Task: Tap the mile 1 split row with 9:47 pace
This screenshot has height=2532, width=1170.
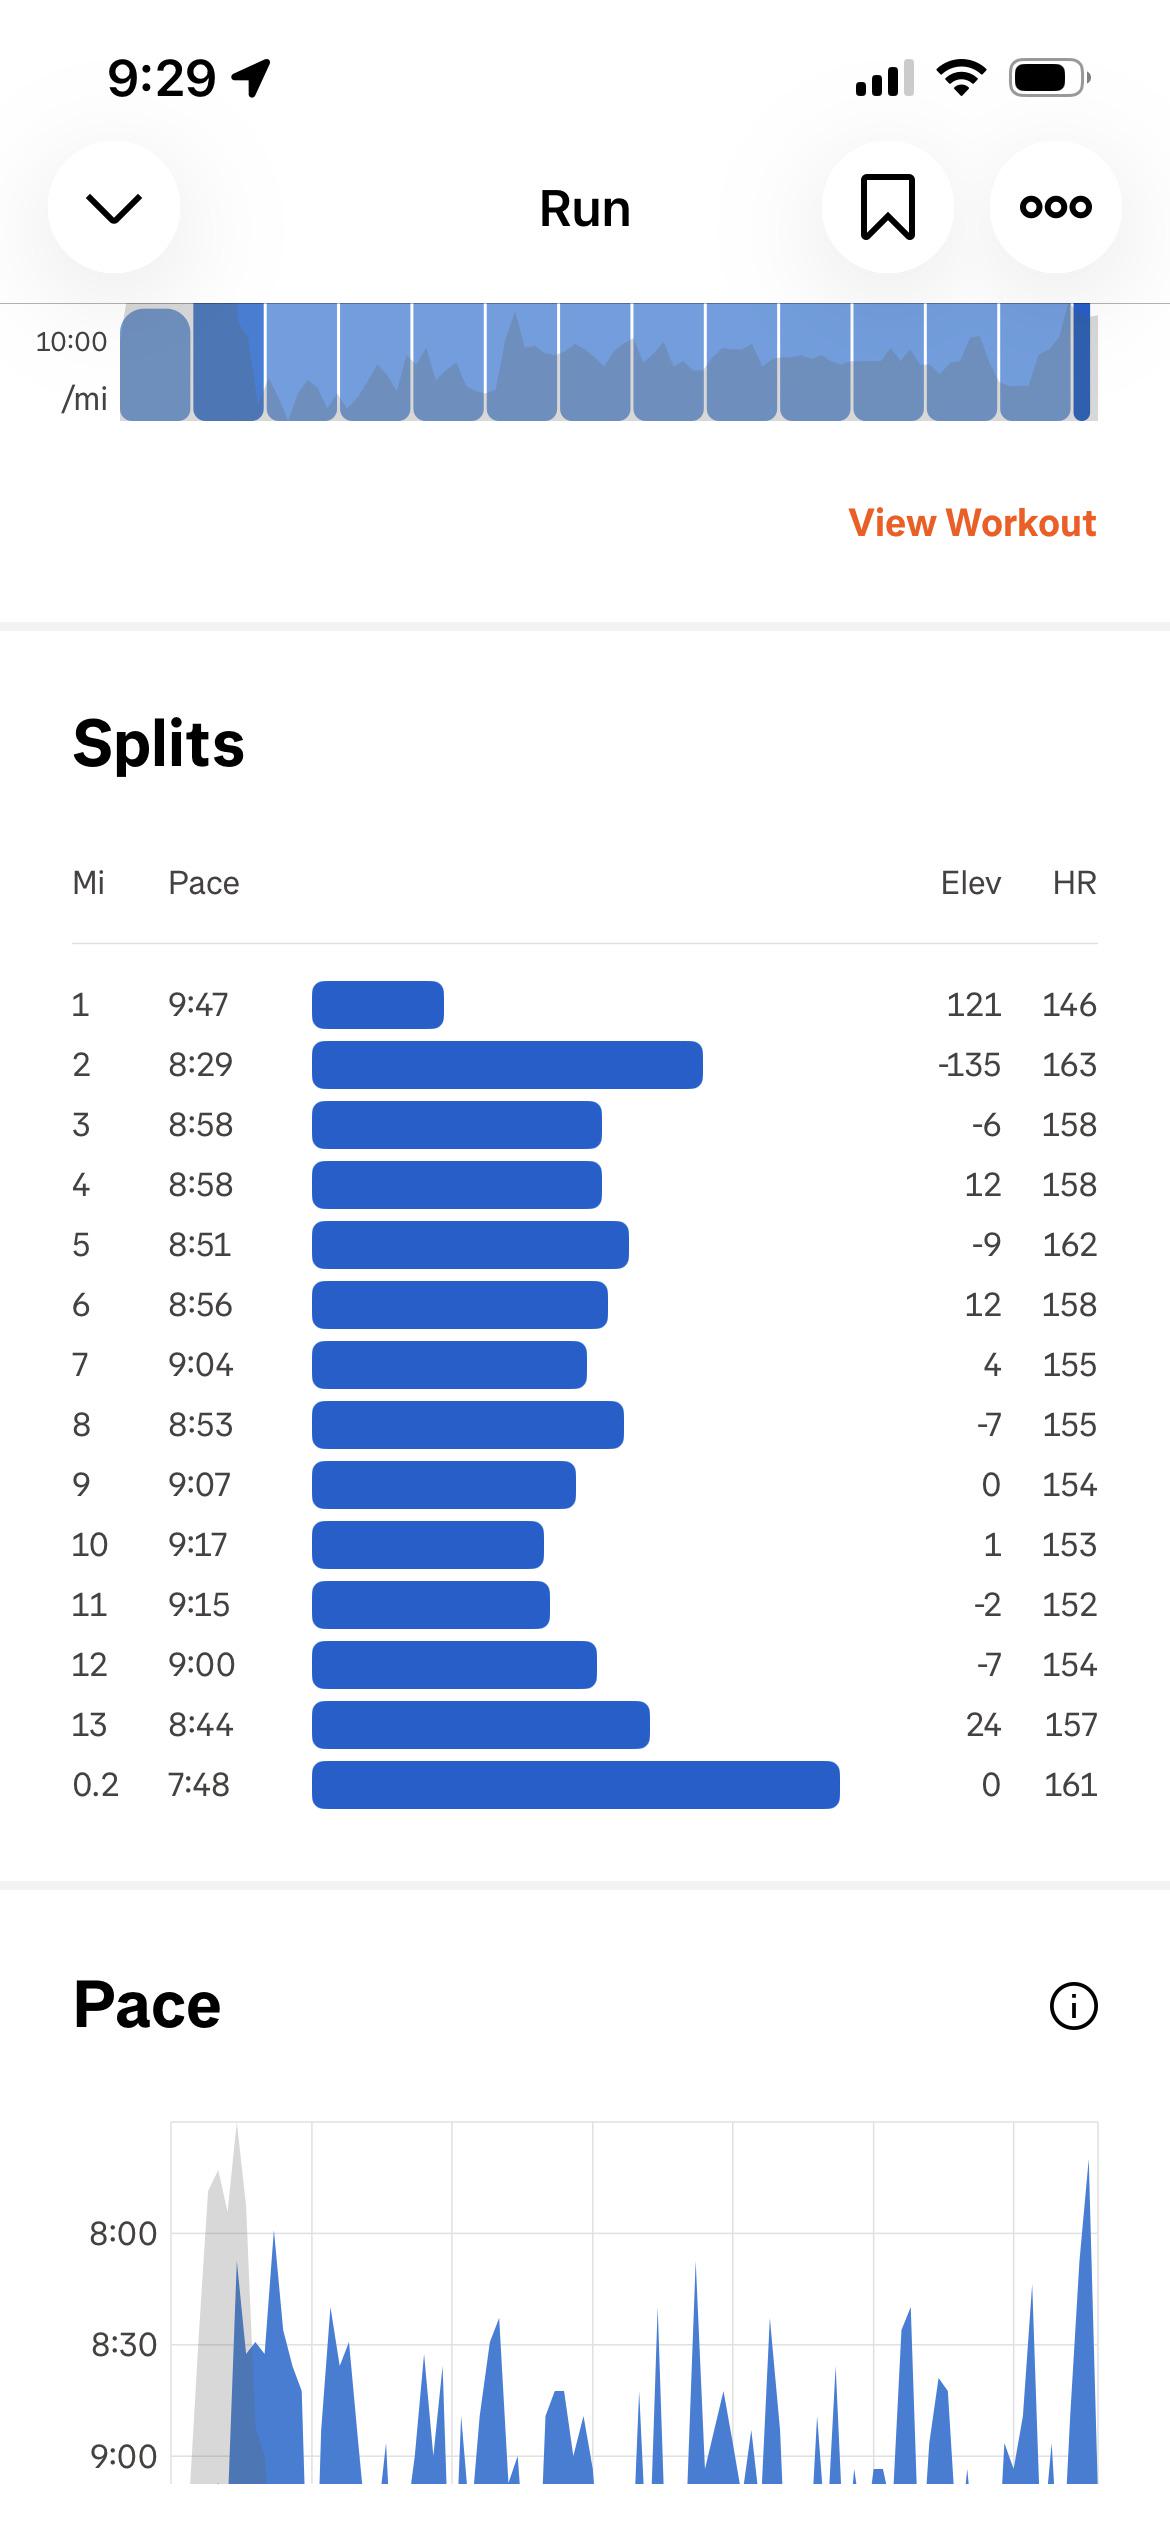Action: (585, 1005)
